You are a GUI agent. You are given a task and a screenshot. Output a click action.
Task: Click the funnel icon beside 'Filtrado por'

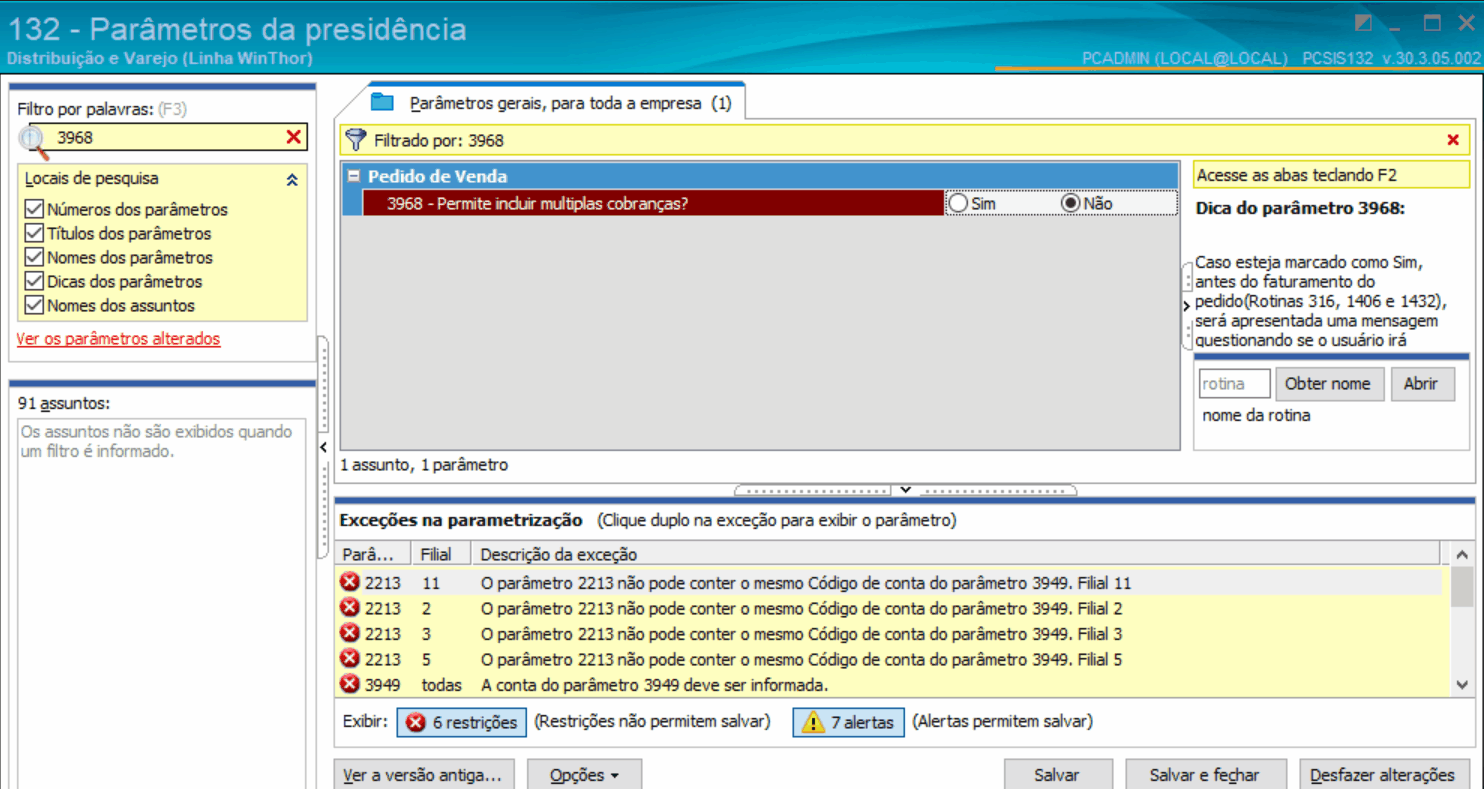coord(355,139)
